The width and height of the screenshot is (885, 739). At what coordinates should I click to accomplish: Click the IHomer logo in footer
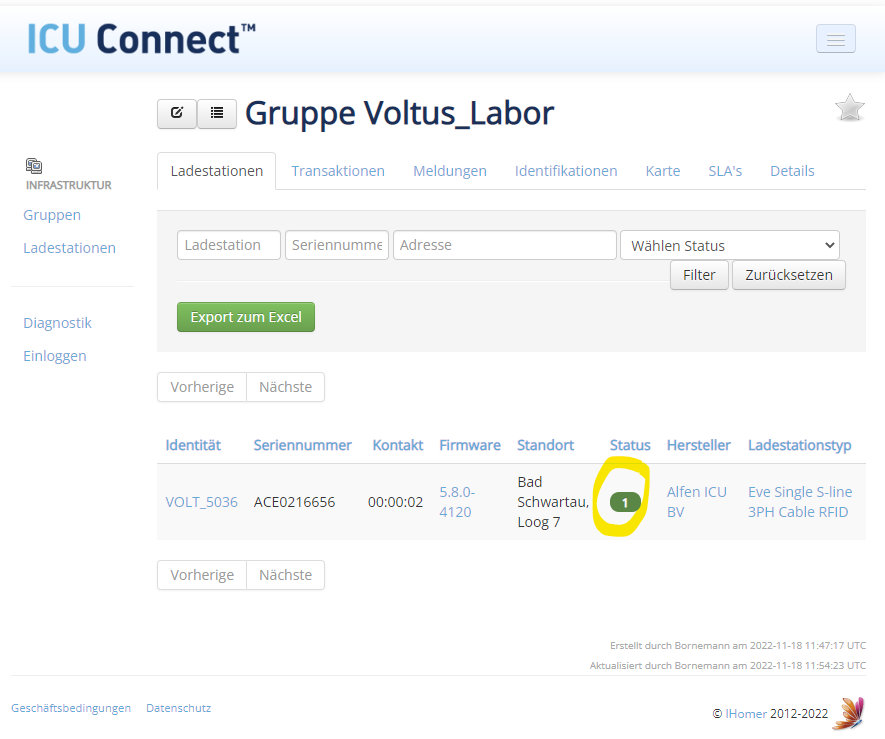(x=851, y=712)
